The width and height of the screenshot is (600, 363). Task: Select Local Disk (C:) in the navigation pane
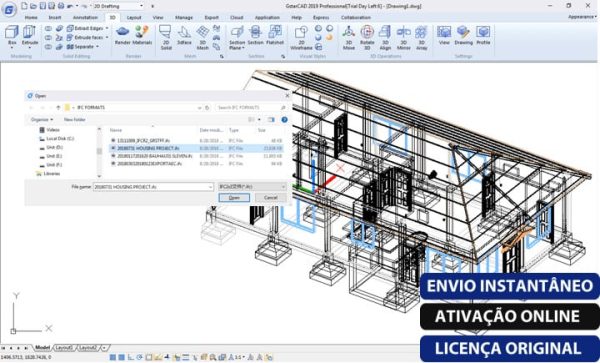[57, 138]
